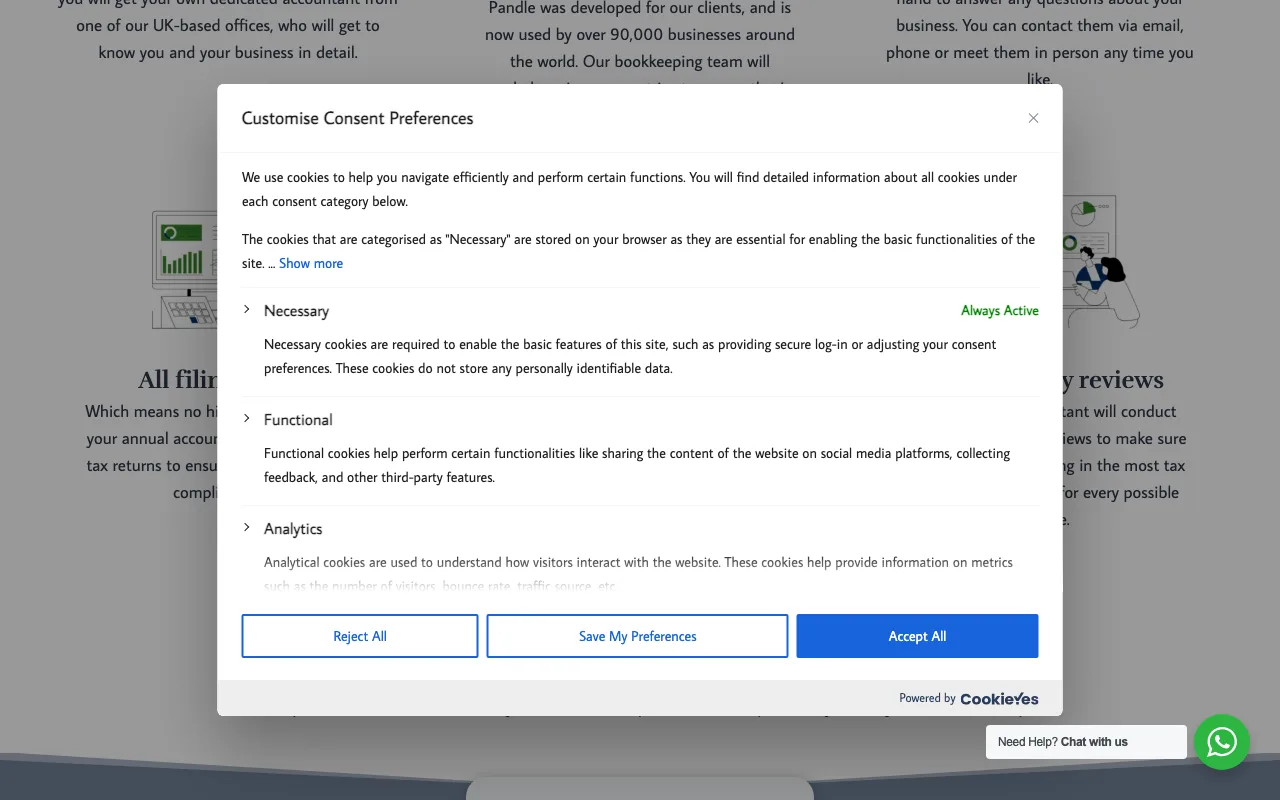Screen dimensions: 1280x800
Task: Click the Customise Consent Preferences title
Action: (x=357, y=118)
